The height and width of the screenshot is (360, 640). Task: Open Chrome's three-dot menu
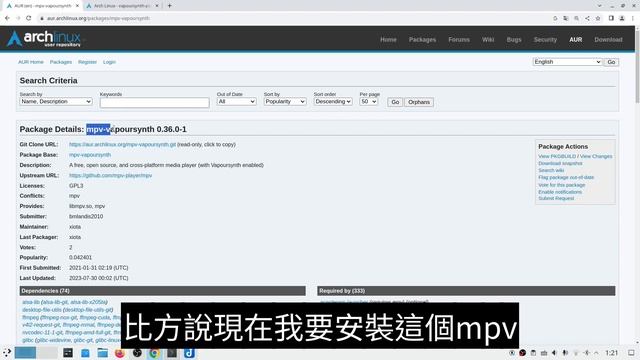pyautogui.click(x=633, y=18)
